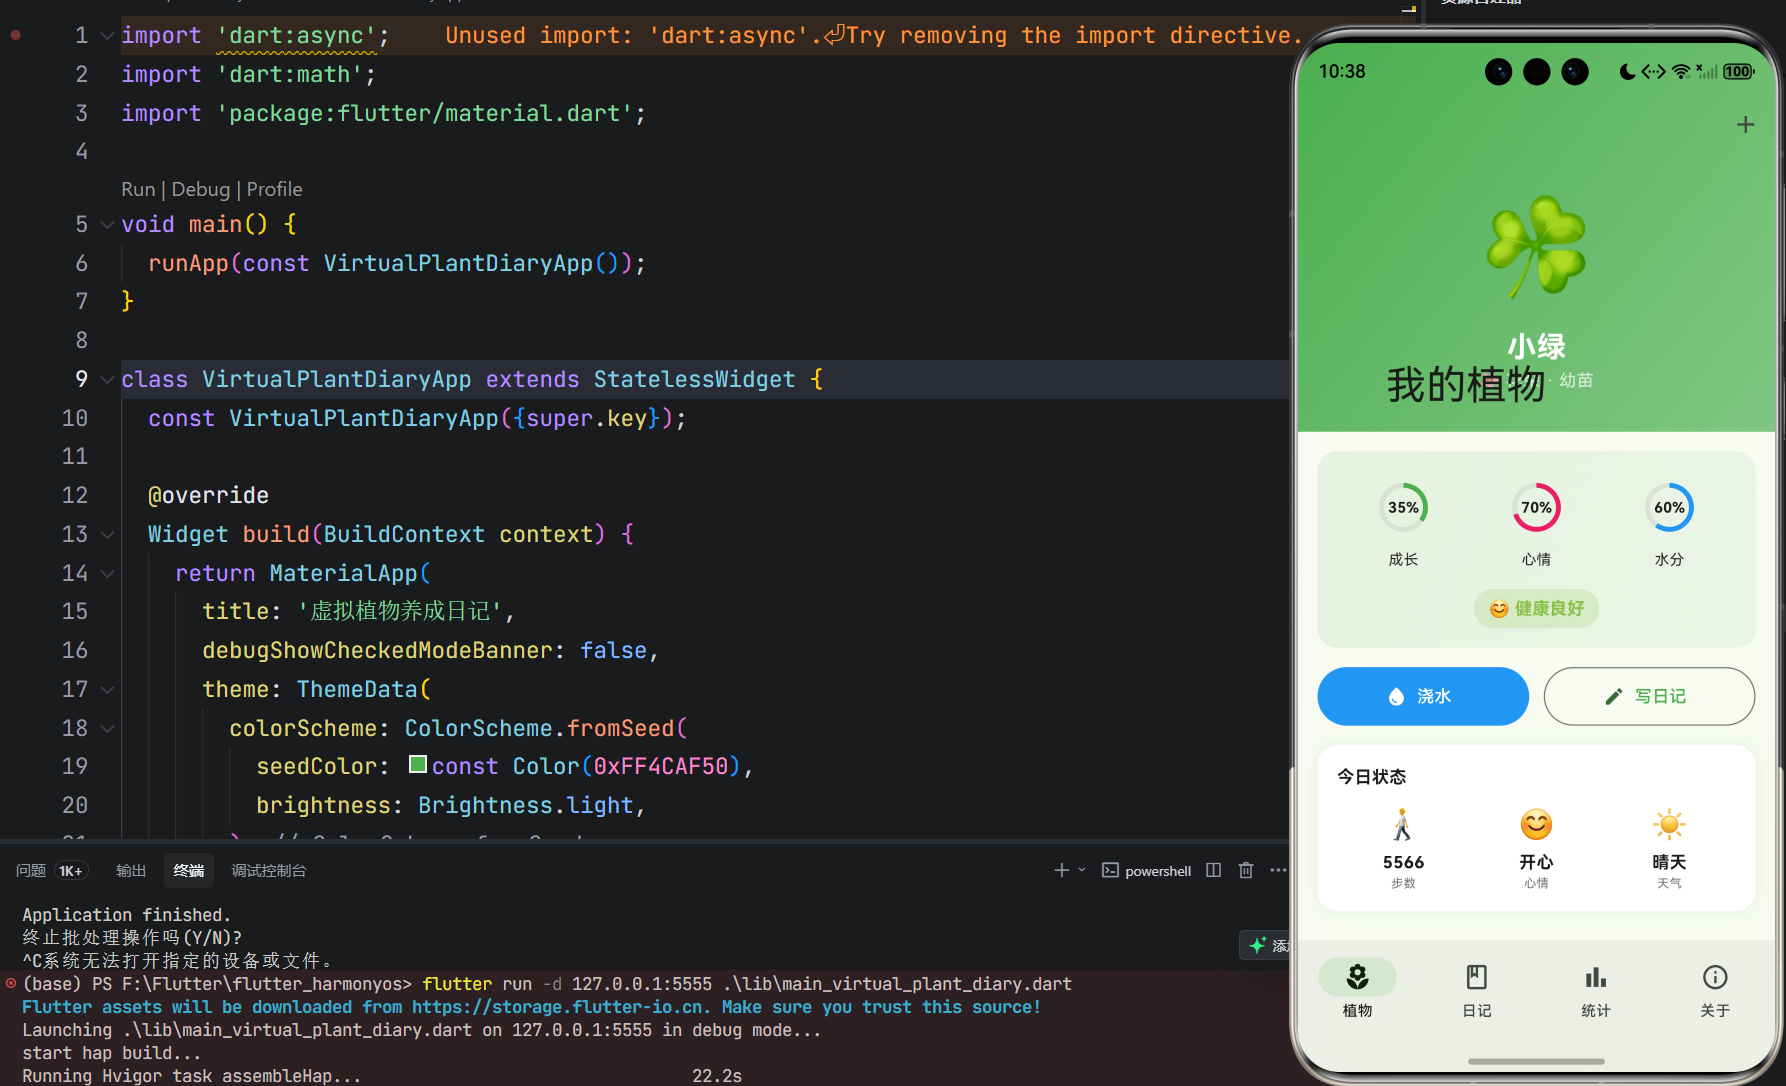Viewport: 1786px width, 1086px height.
Task: Open the 调试控制台 debug console tab
Action: [x=269, y=871]
